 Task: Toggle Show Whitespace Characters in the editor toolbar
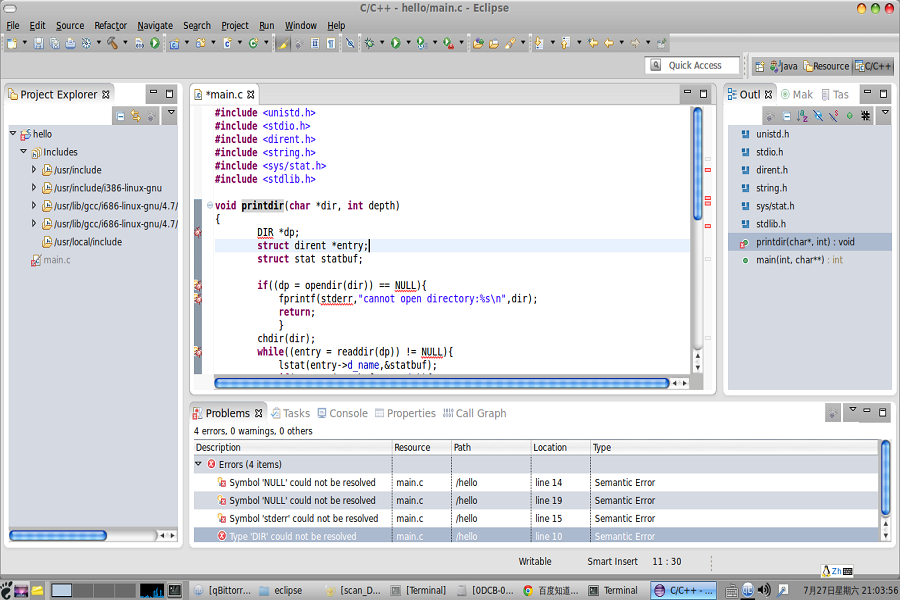330,43
